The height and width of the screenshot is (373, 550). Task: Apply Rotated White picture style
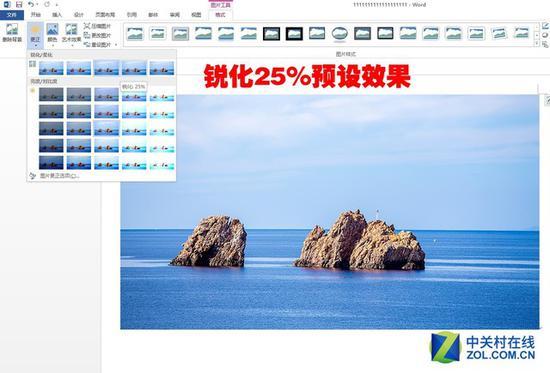499,34
